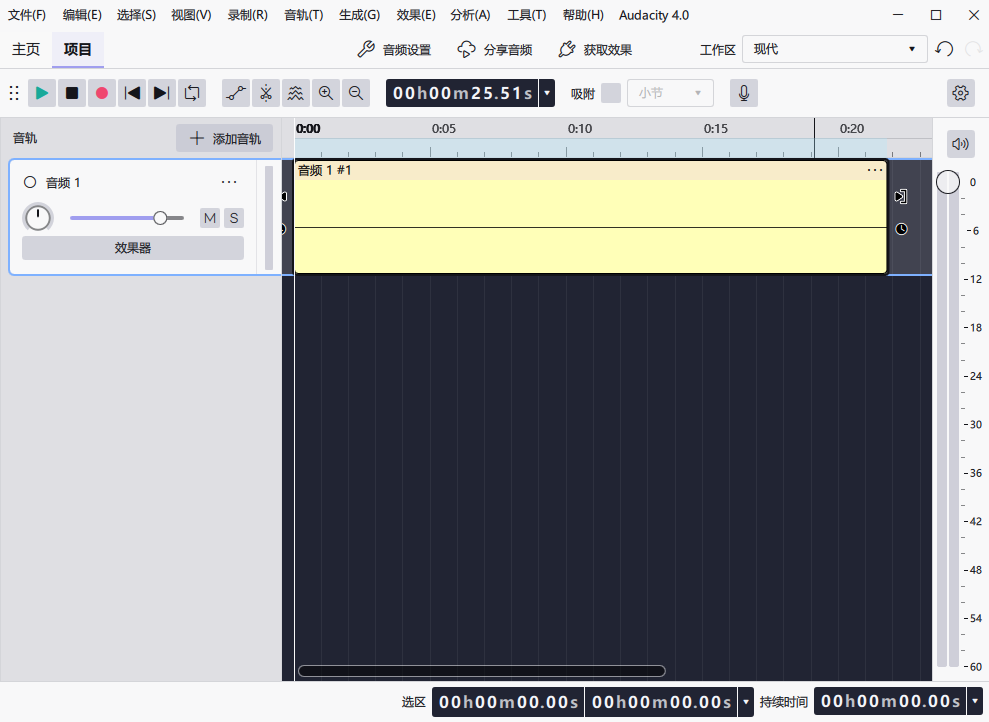Viewport: 989px width, 722px height.
Task: Click the clock stretch icon beside clip
Action: (902, 229)
